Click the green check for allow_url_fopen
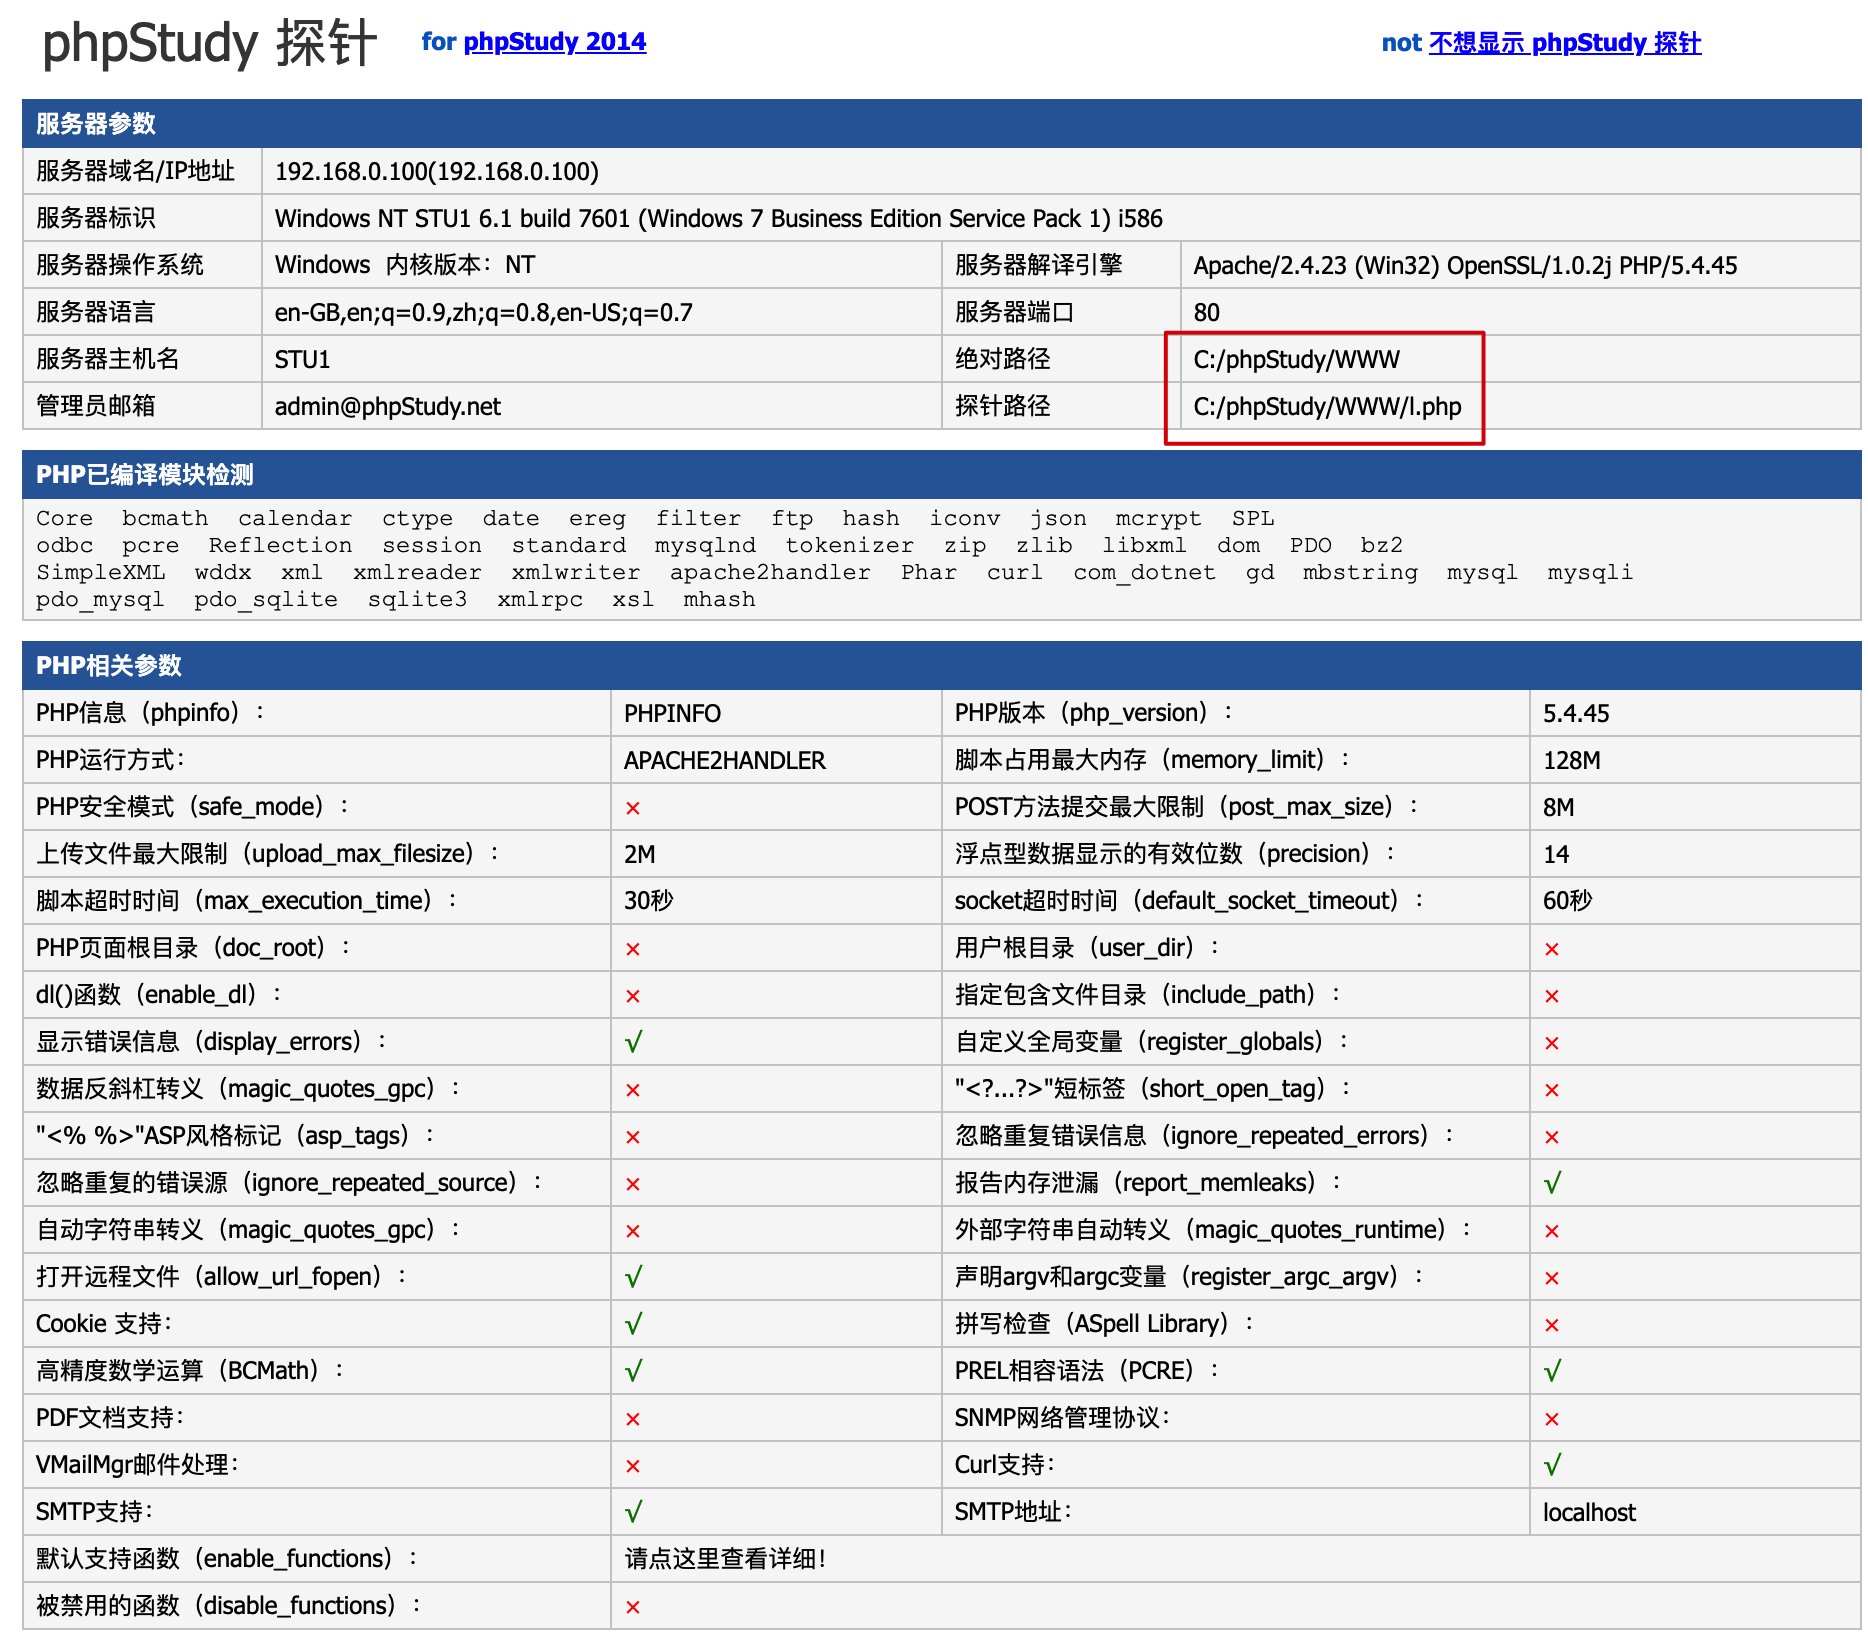The image size is (1868, 1638). click(633, 1277)
